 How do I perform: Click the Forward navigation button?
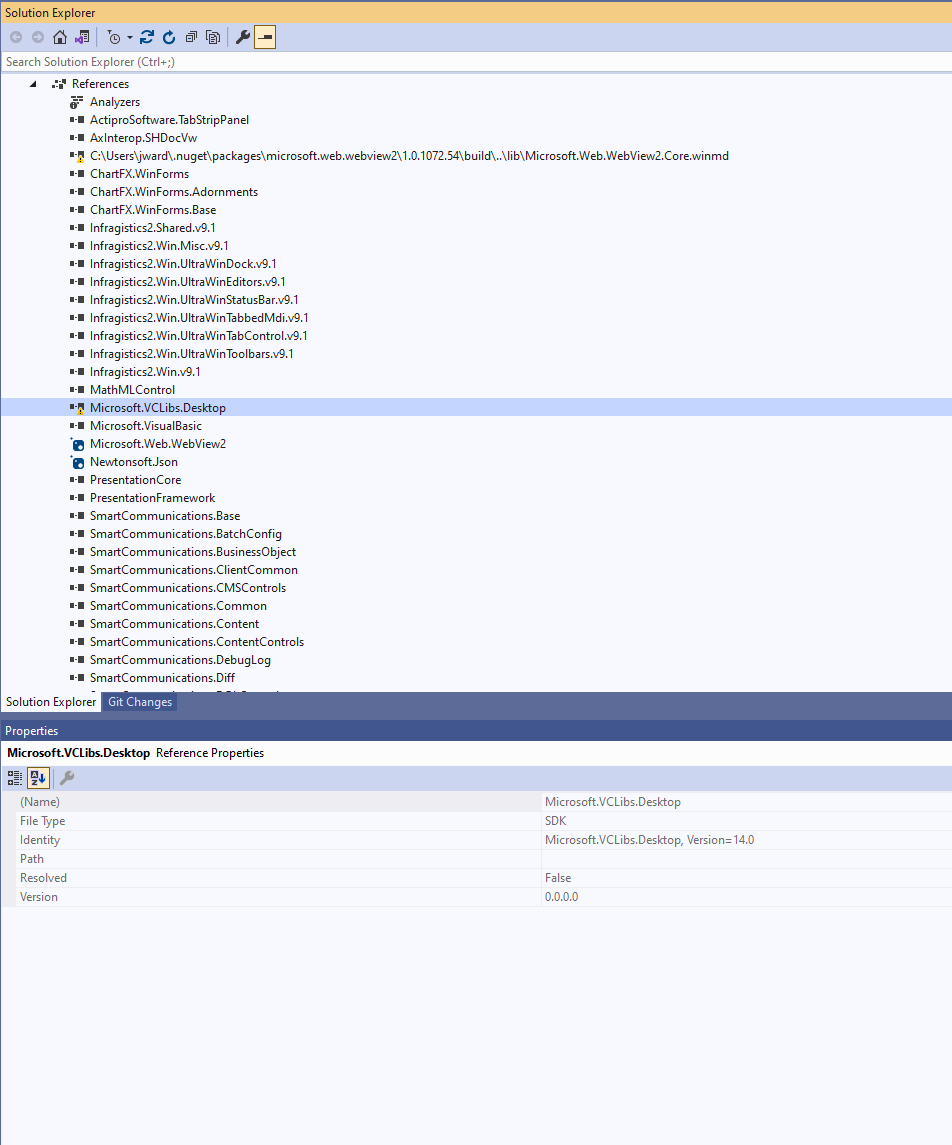38,37
